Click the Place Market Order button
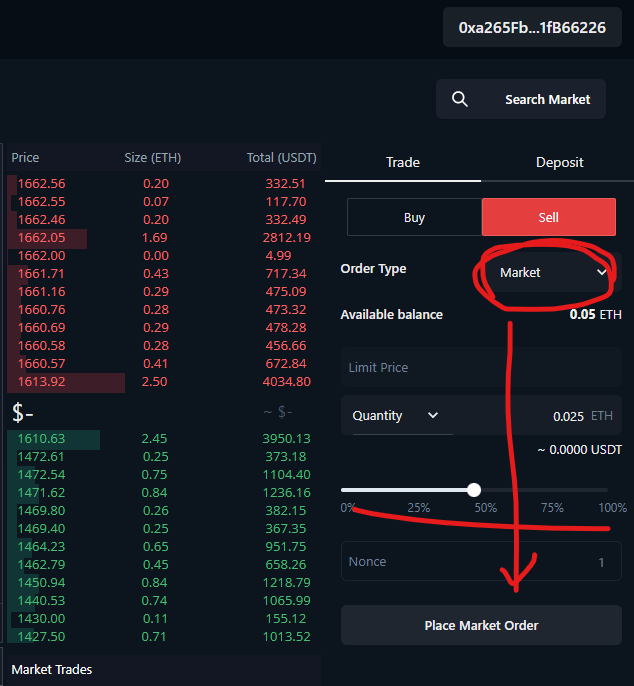 (x=481, y=625)
